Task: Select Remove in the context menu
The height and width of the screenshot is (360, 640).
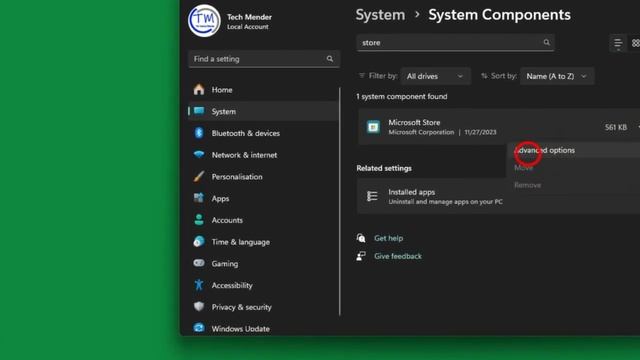Action: 528,185
